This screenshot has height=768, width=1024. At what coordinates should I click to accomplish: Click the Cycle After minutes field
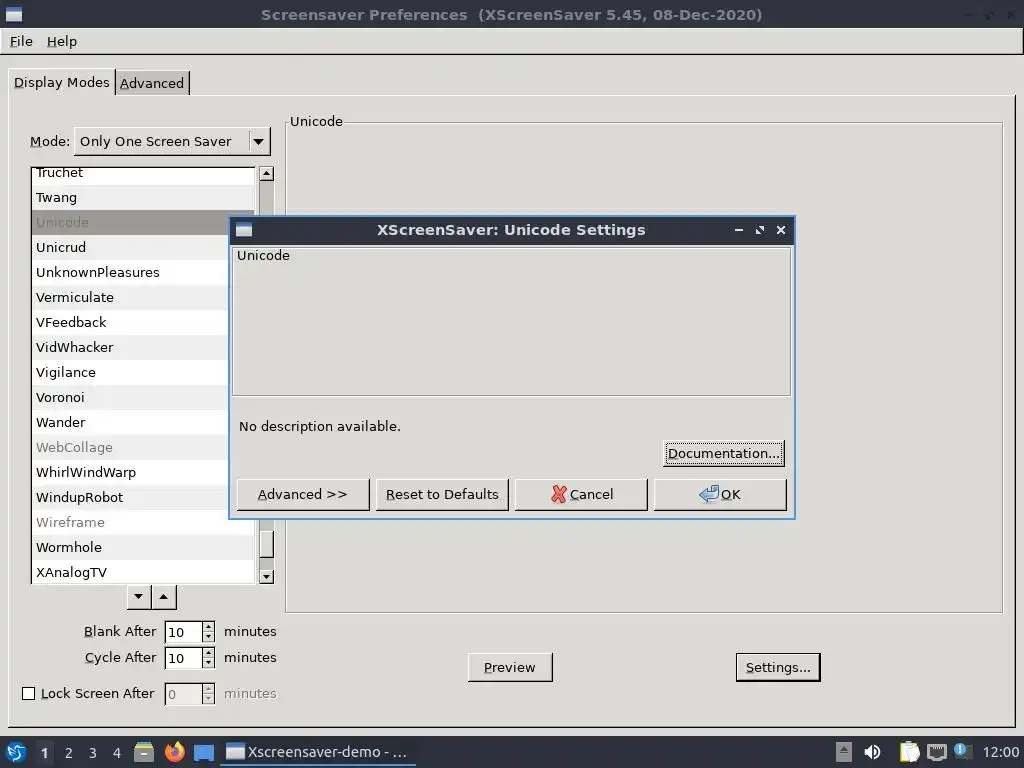click(184, 658)
